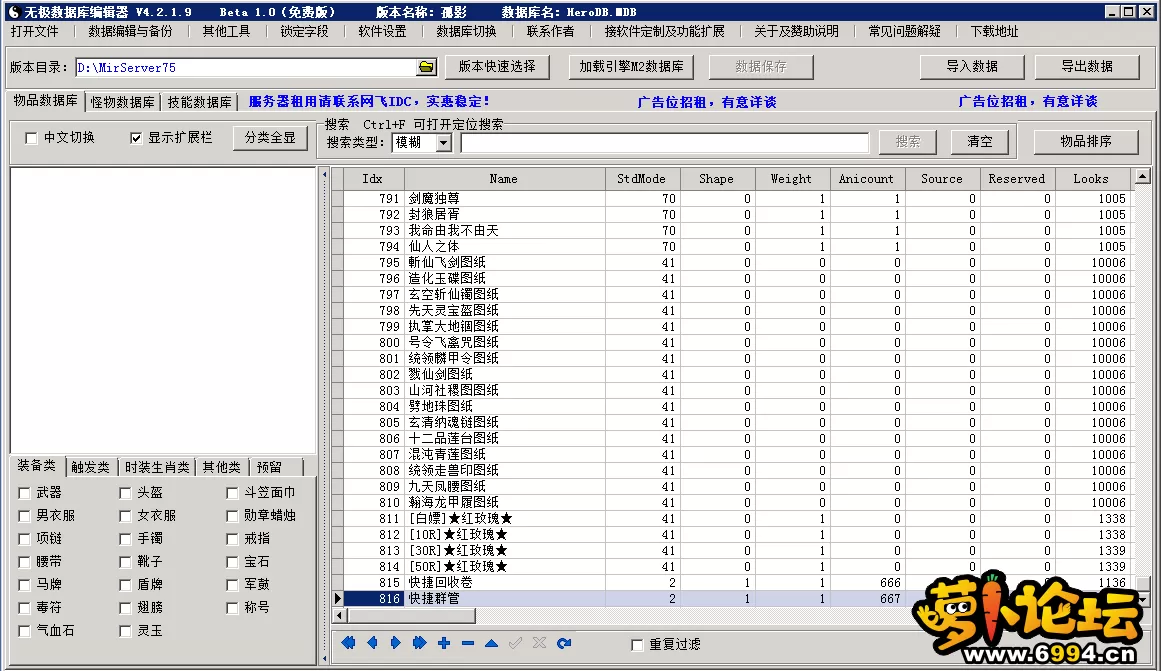
Task: Insert a new record with plus icon
Action: [444, 643]
